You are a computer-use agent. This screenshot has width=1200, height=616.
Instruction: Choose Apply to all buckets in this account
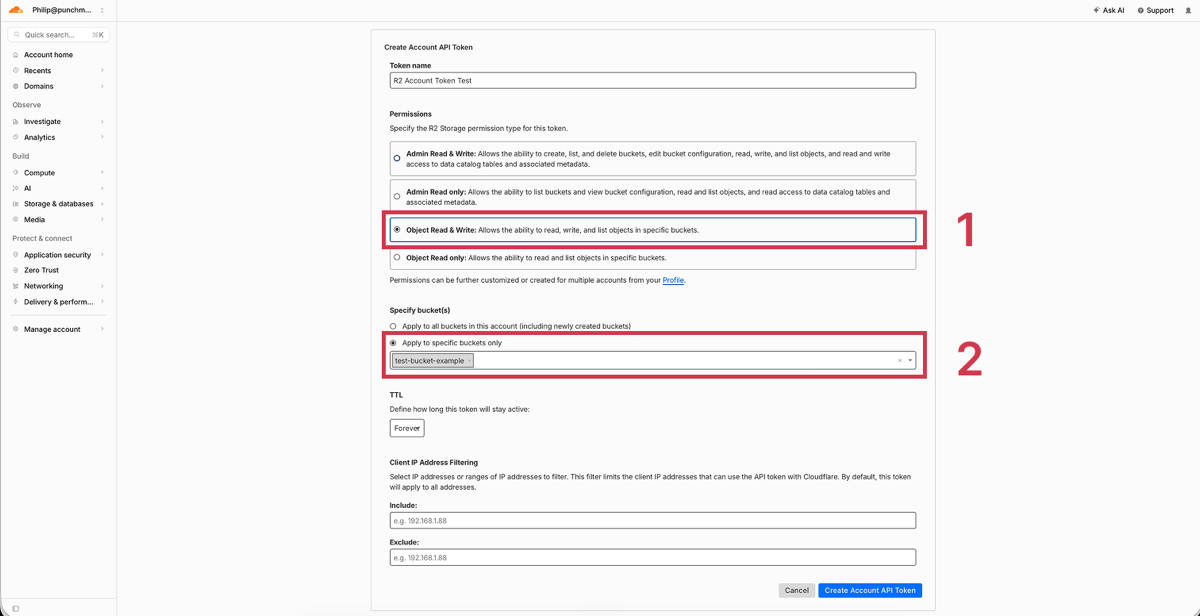tap(393, 326)
